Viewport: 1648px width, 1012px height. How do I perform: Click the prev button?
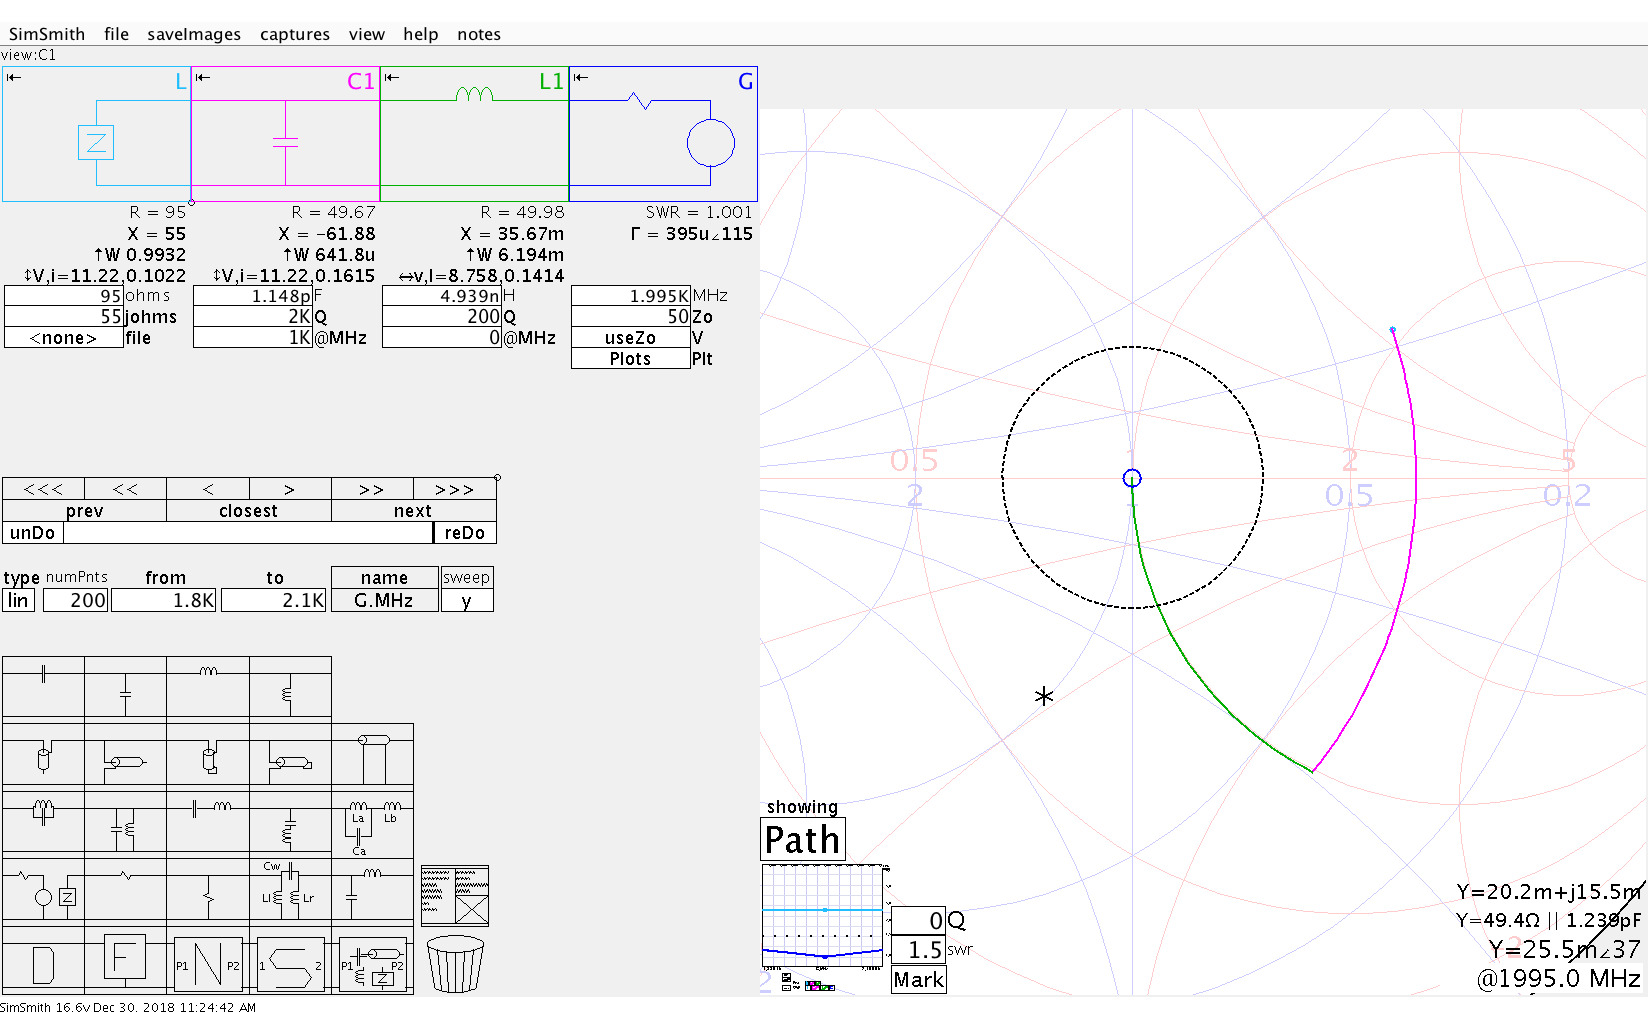[x=84, y=511]
